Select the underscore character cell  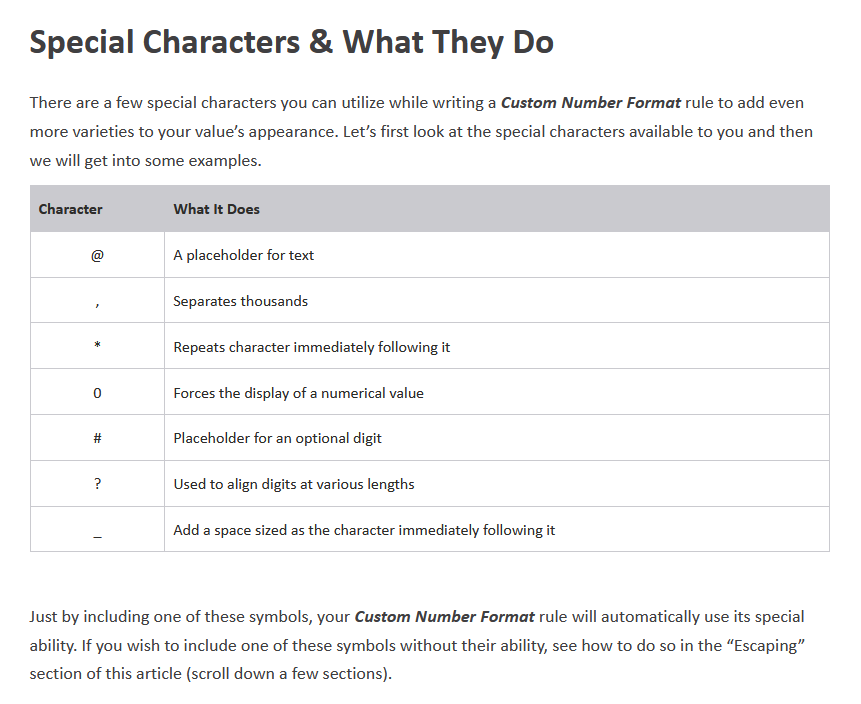[97, 532]
